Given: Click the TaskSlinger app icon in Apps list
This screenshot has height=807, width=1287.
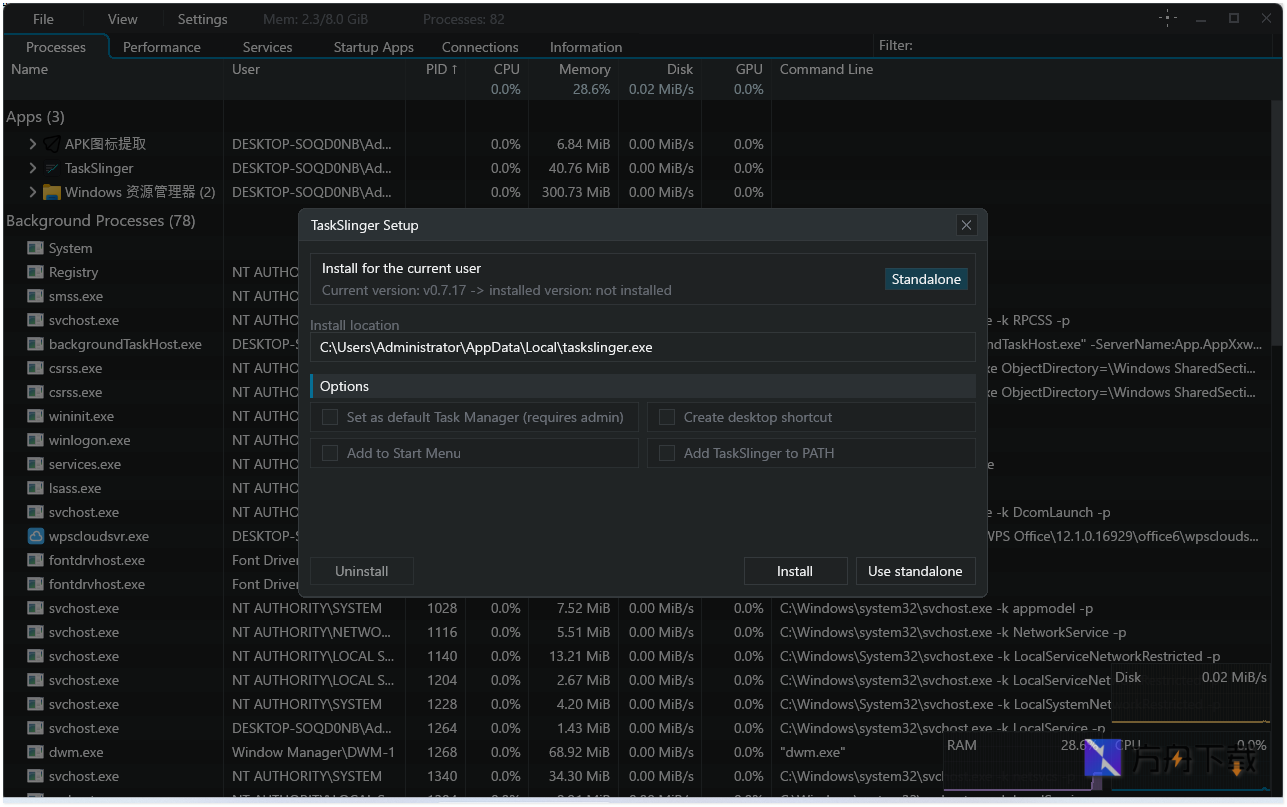Looking at the screenshot, I should (x=52, y=168).
